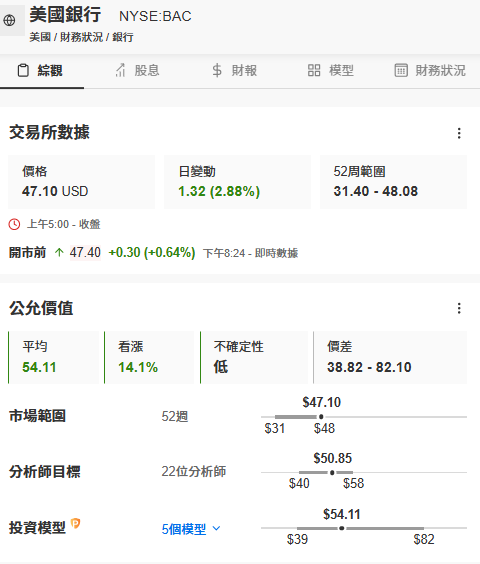Click the dollar icon on the 財報 tab
The image size is (480, 564).
pyautogui.click(x=217, y=70)
